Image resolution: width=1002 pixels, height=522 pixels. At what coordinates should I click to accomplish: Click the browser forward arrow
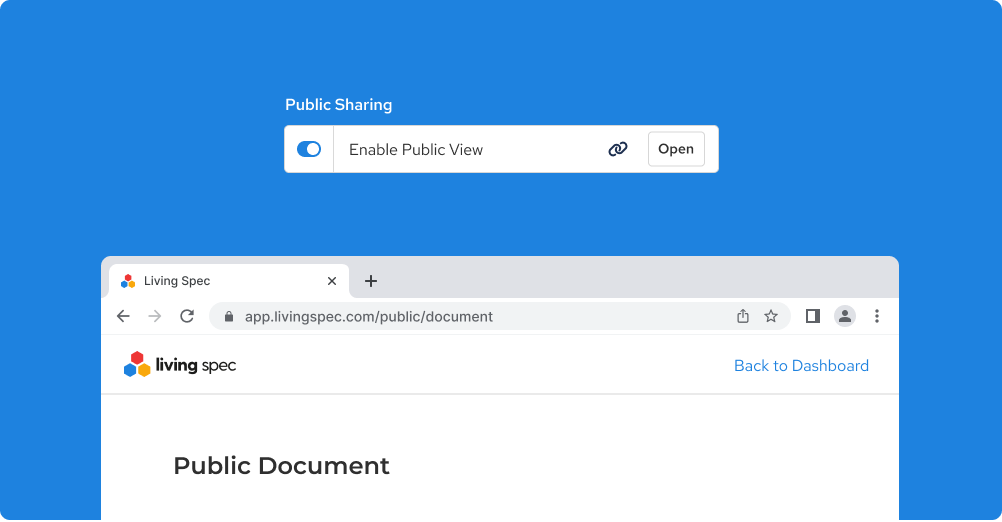[154, 316]
